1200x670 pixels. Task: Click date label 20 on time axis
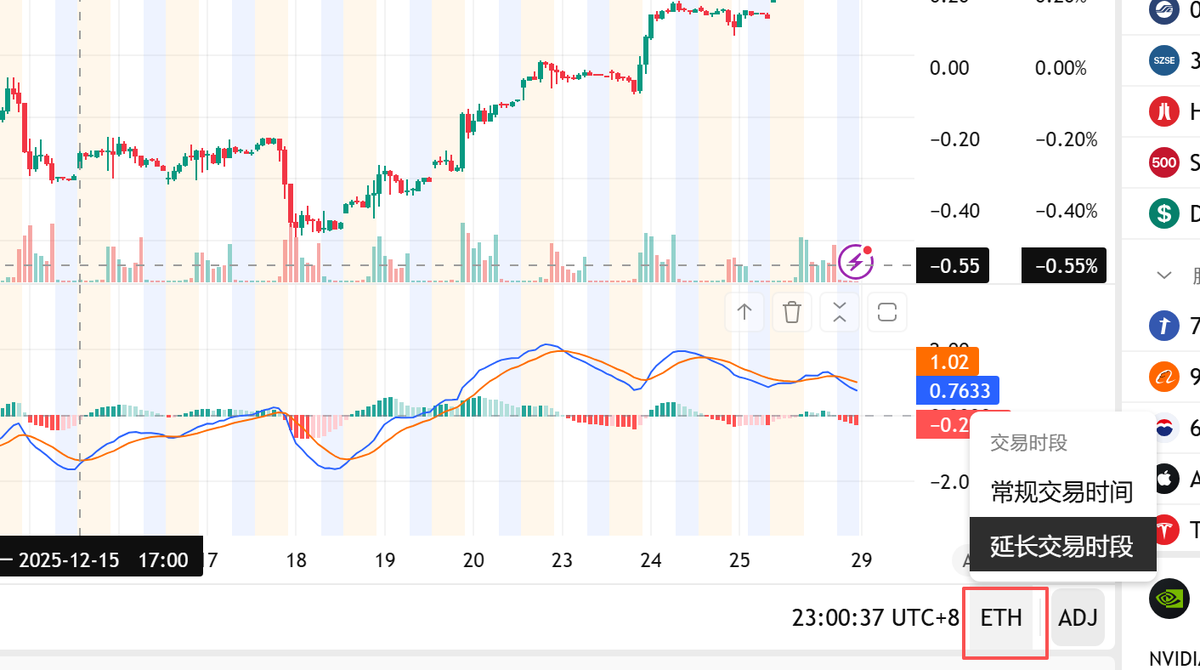[x=473, y=560]
